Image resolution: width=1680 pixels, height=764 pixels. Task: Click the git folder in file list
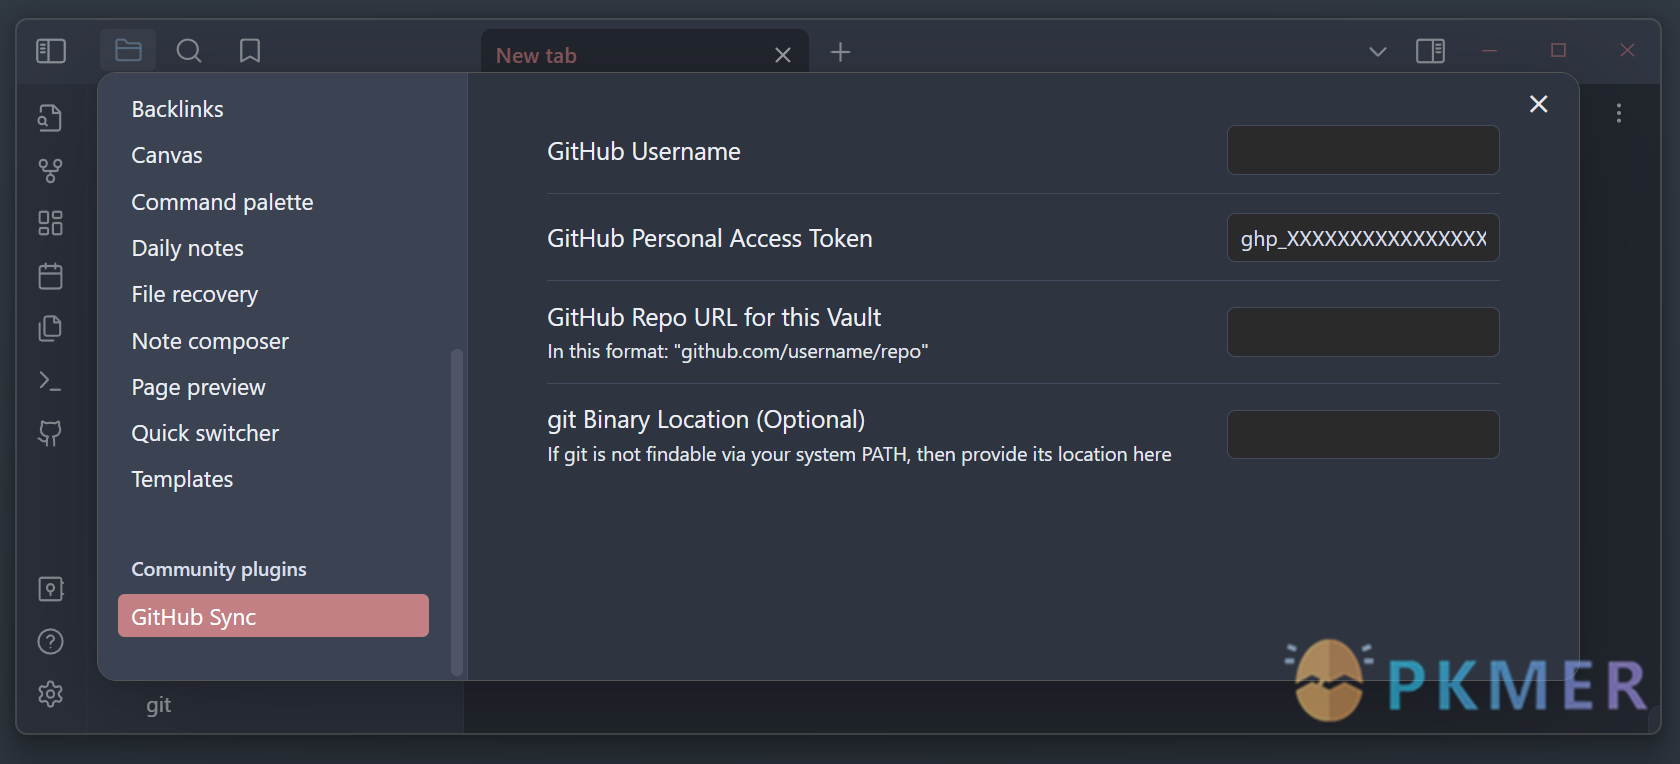tap(158, 705)
